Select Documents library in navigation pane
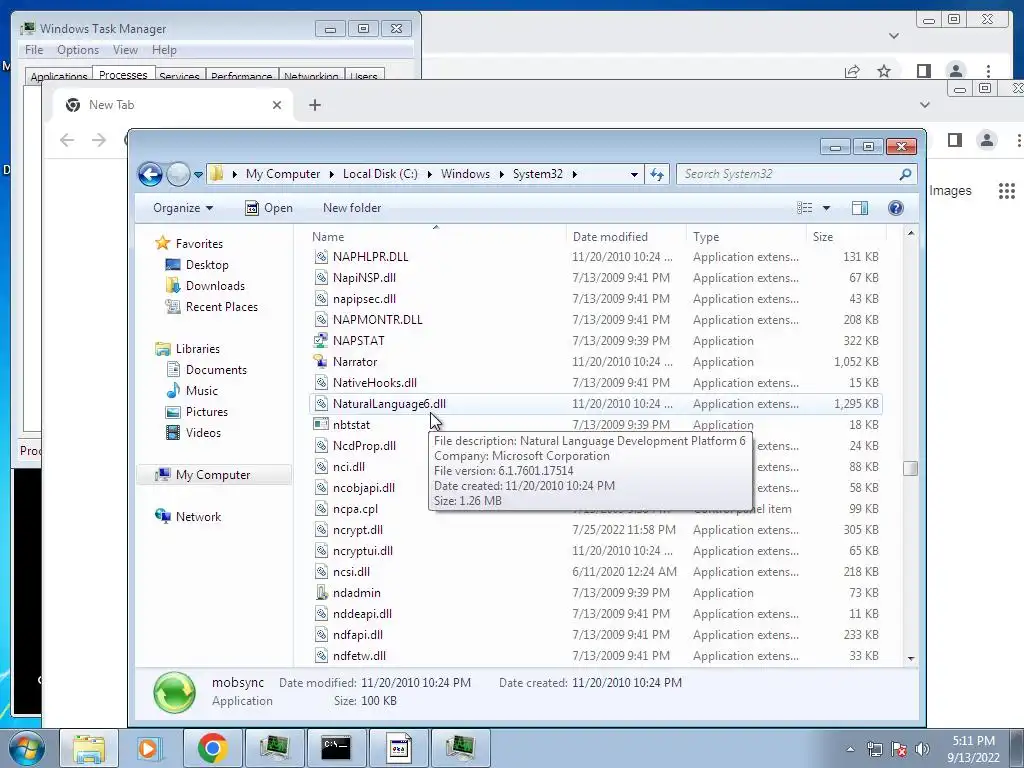This screenshot has height=768, width=1024. click(x=216, y=370)
